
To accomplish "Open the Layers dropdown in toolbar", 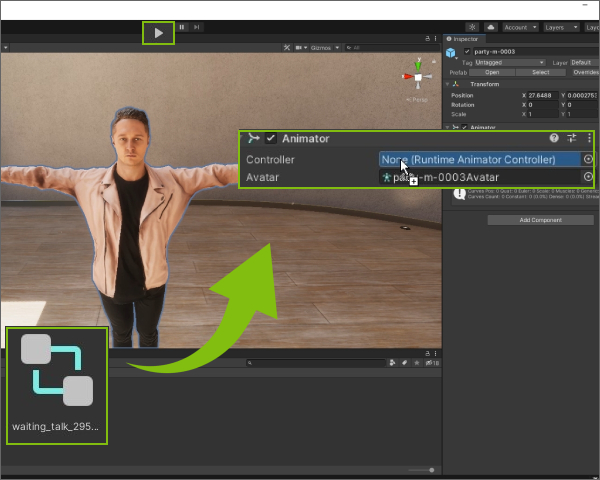I will tap(561, 28).
